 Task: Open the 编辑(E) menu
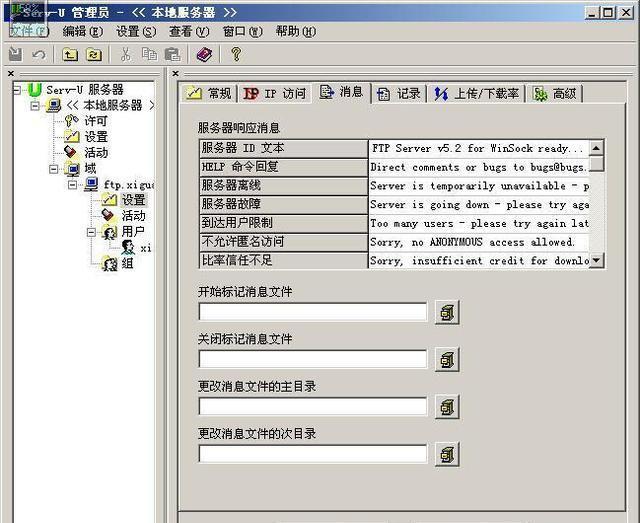(82, 31)
